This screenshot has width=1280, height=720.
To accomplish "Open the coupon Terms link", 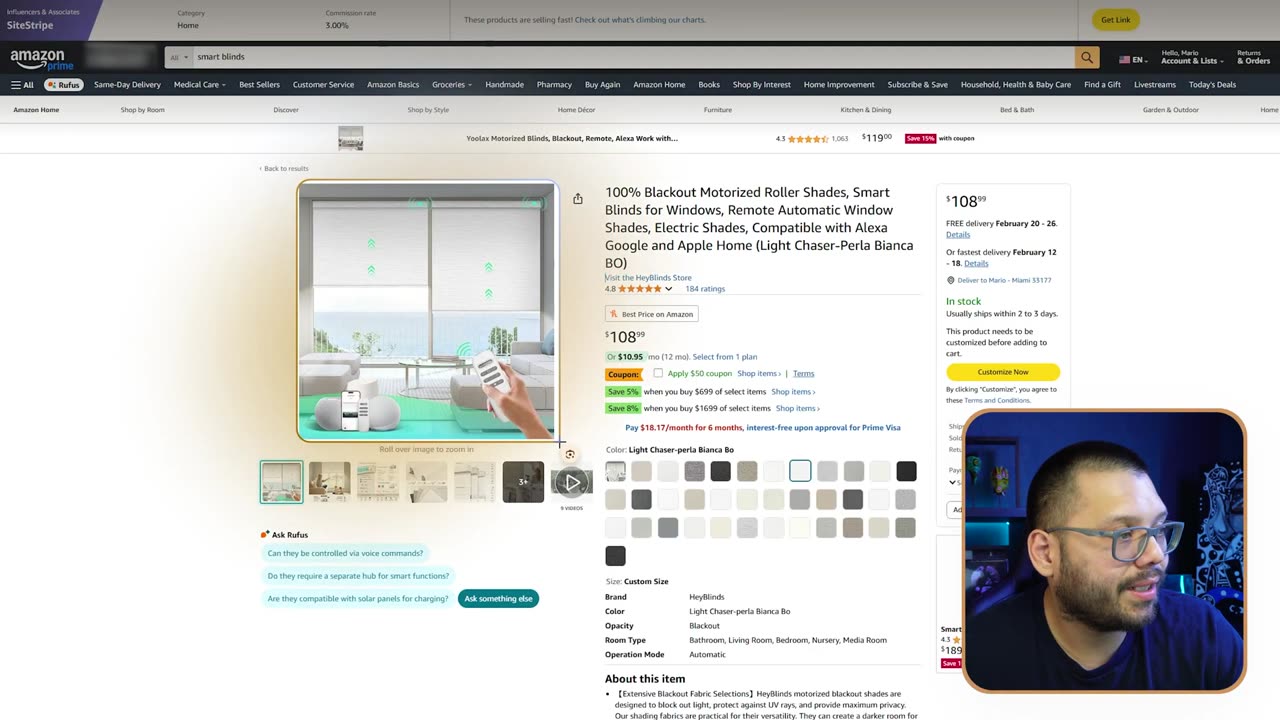I will [803, 374].
